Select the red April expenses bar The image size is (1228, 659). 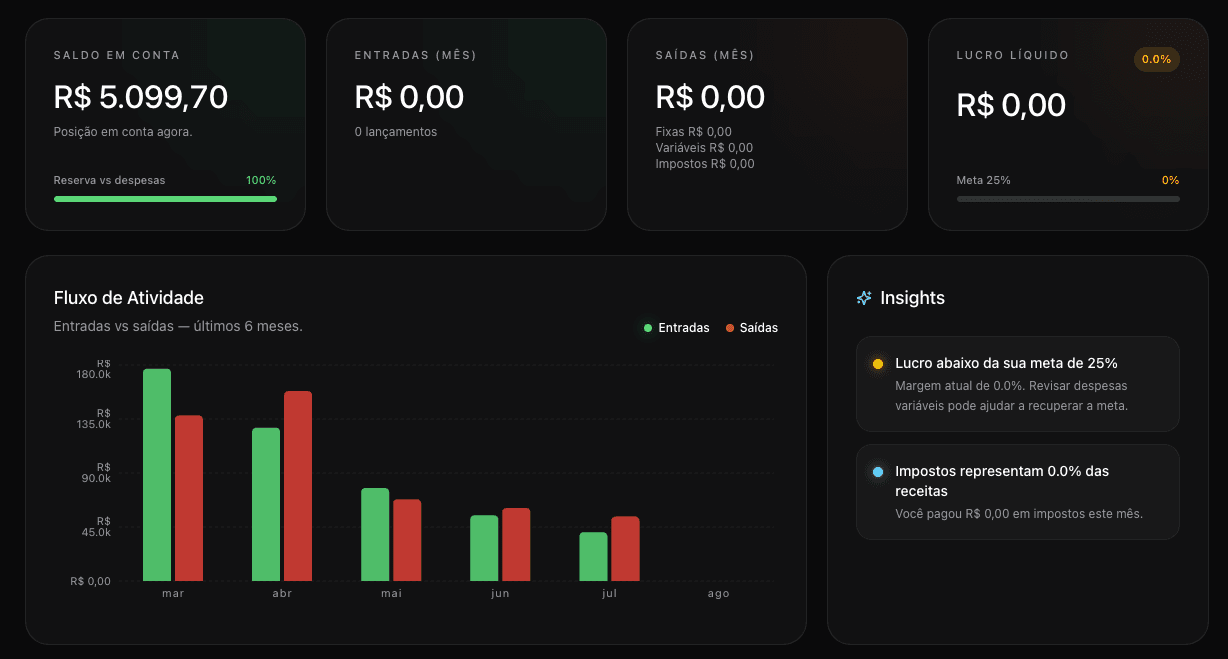298,486
